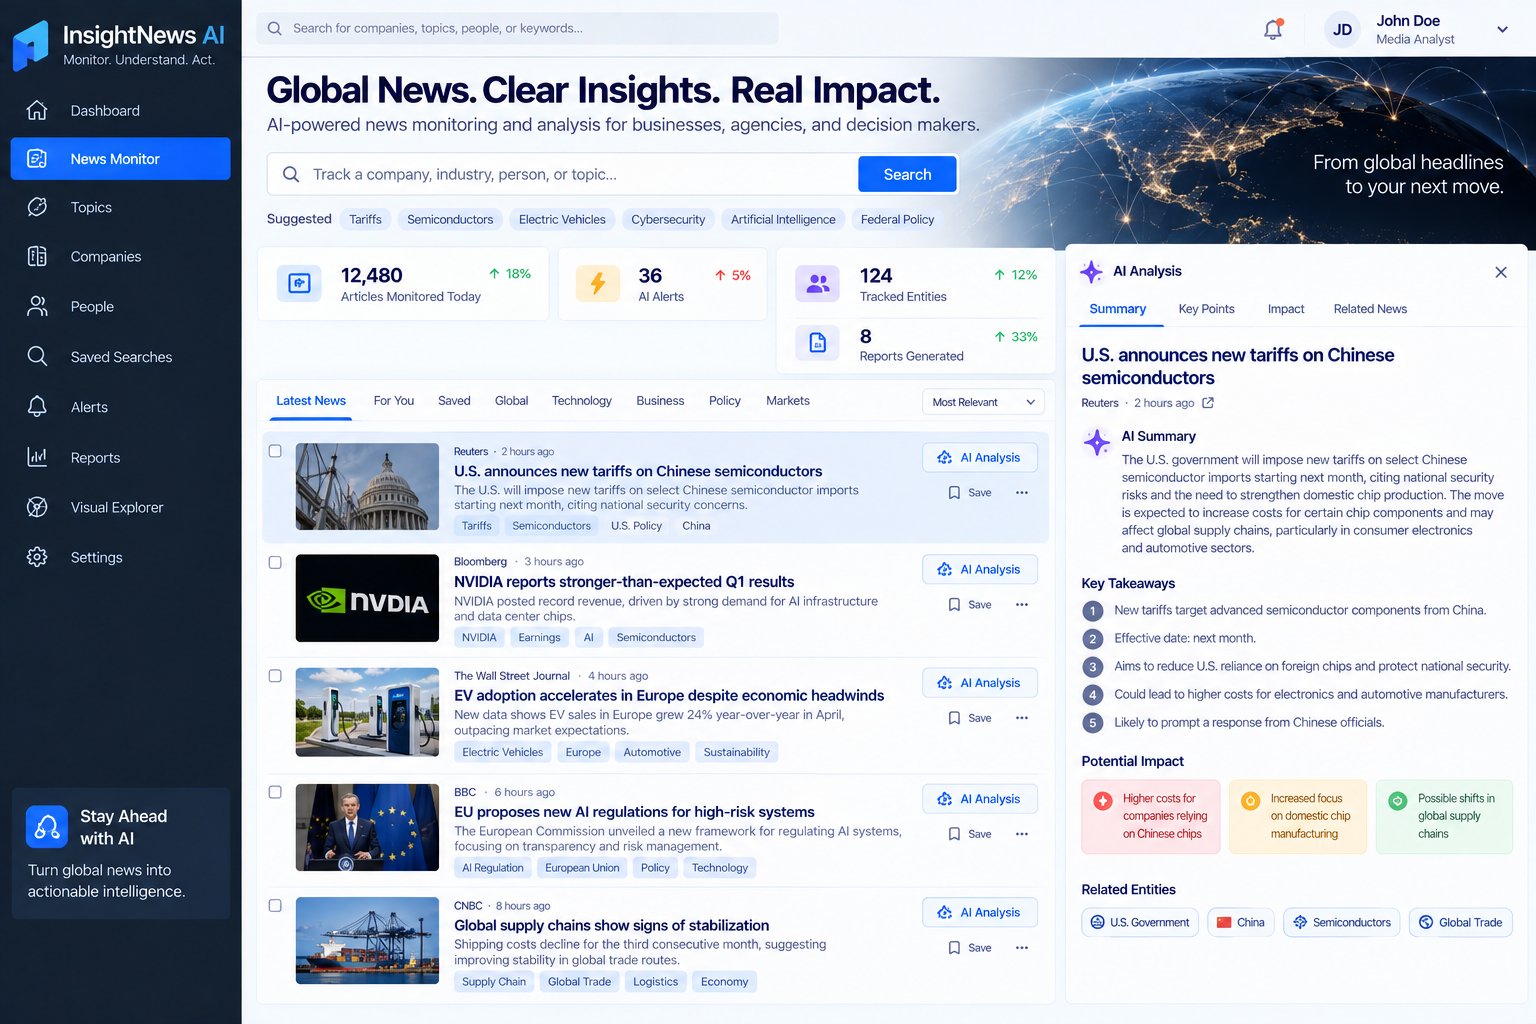Click the Articles Monitored Today icon
The image size is (1536, 1024).
pos(299,284)
